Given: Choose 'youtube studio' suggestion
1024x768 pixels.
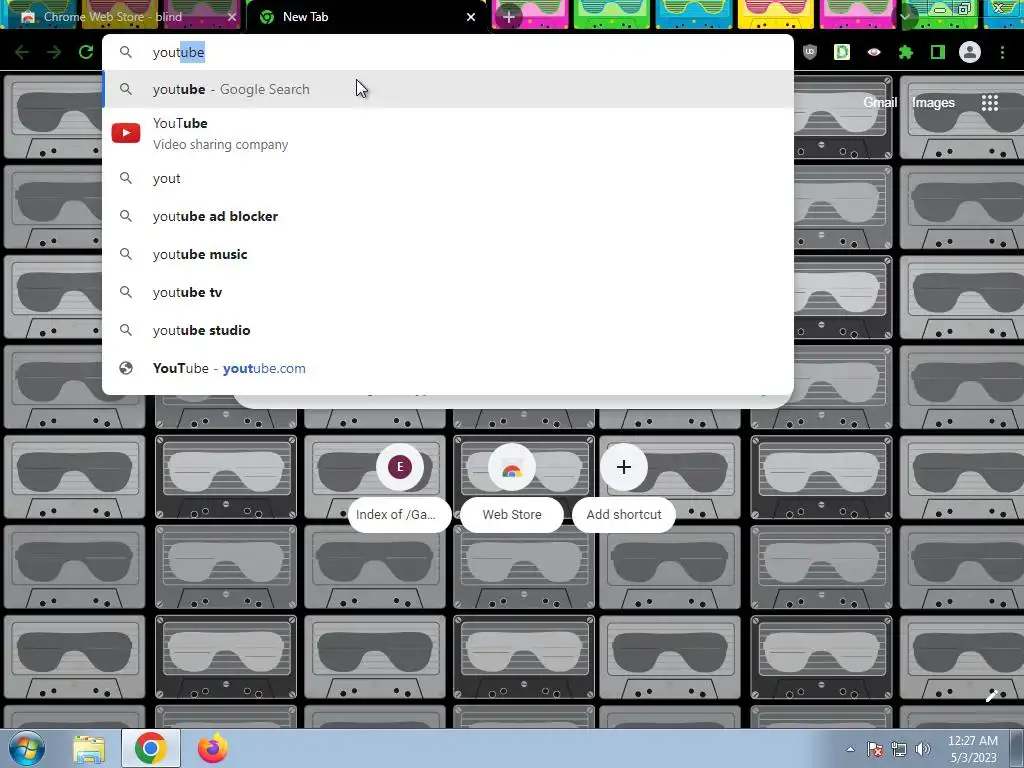Looking at the screenshot, I should click(x=448, y=330).
